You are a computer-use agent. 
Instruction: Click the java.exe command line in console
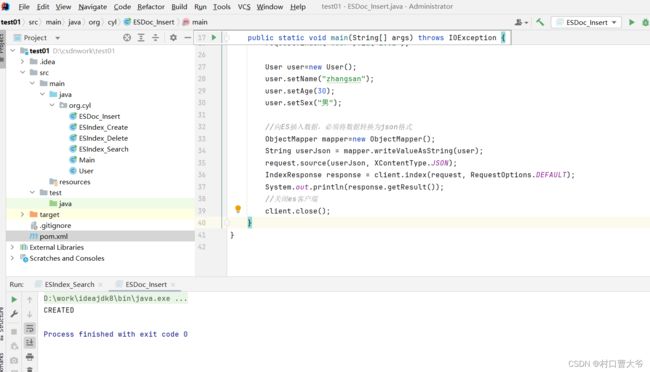tap(115, 299)
